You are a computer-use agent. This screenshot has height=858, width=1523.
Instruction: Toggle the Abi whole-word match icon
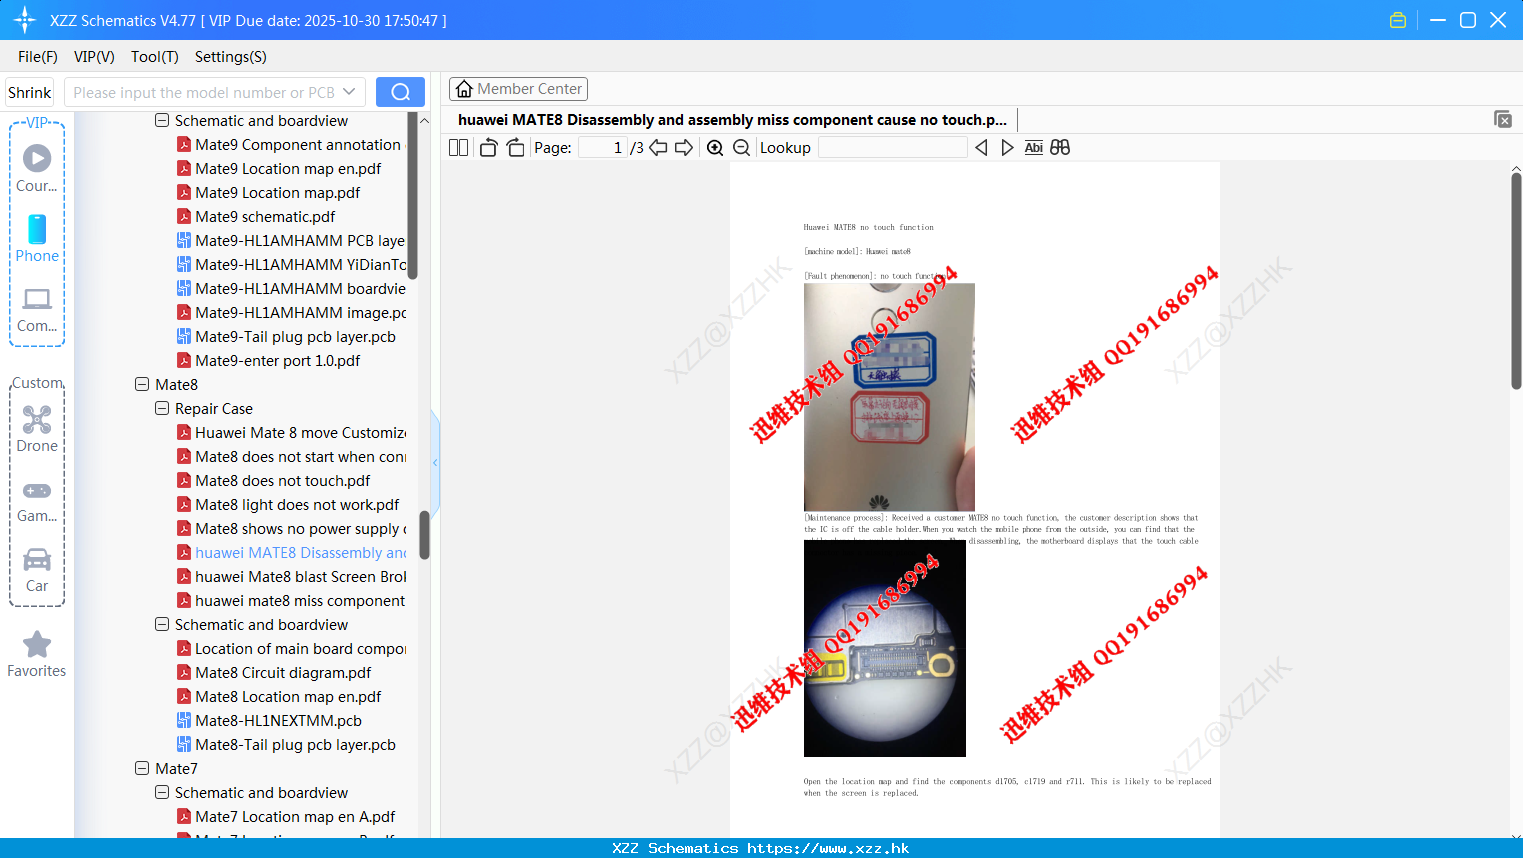pyautogui.click(x=1034, y=148)
